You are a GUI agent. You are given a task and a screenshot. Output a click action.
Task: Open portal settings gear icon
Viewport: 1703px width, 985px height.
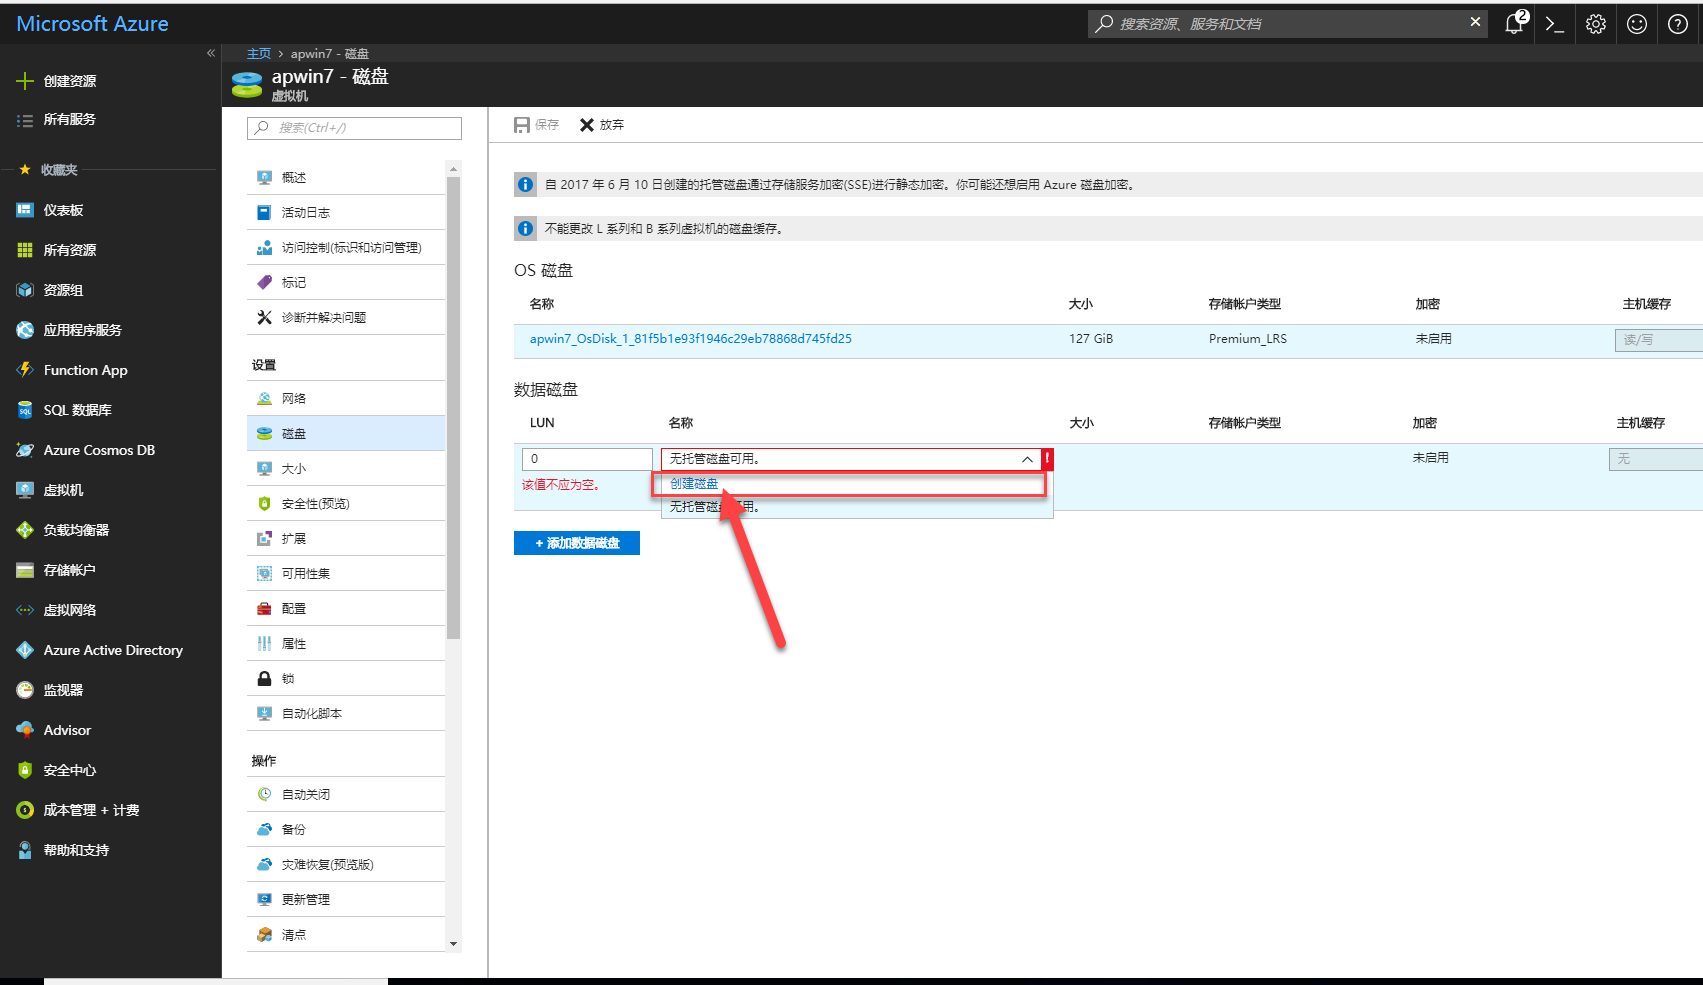(1596, 24)
